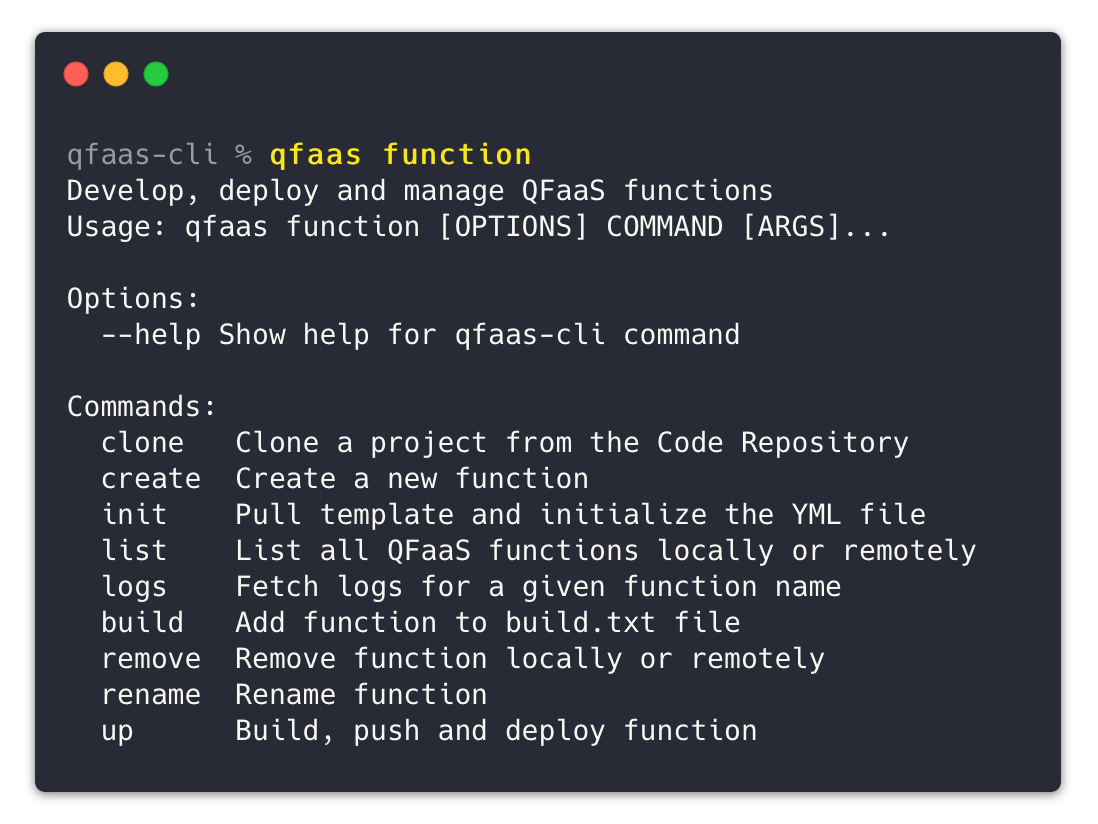The image size is (1098, 824).
Task: Click the "Commands:" section heading
Action: [x=142, y=407]
